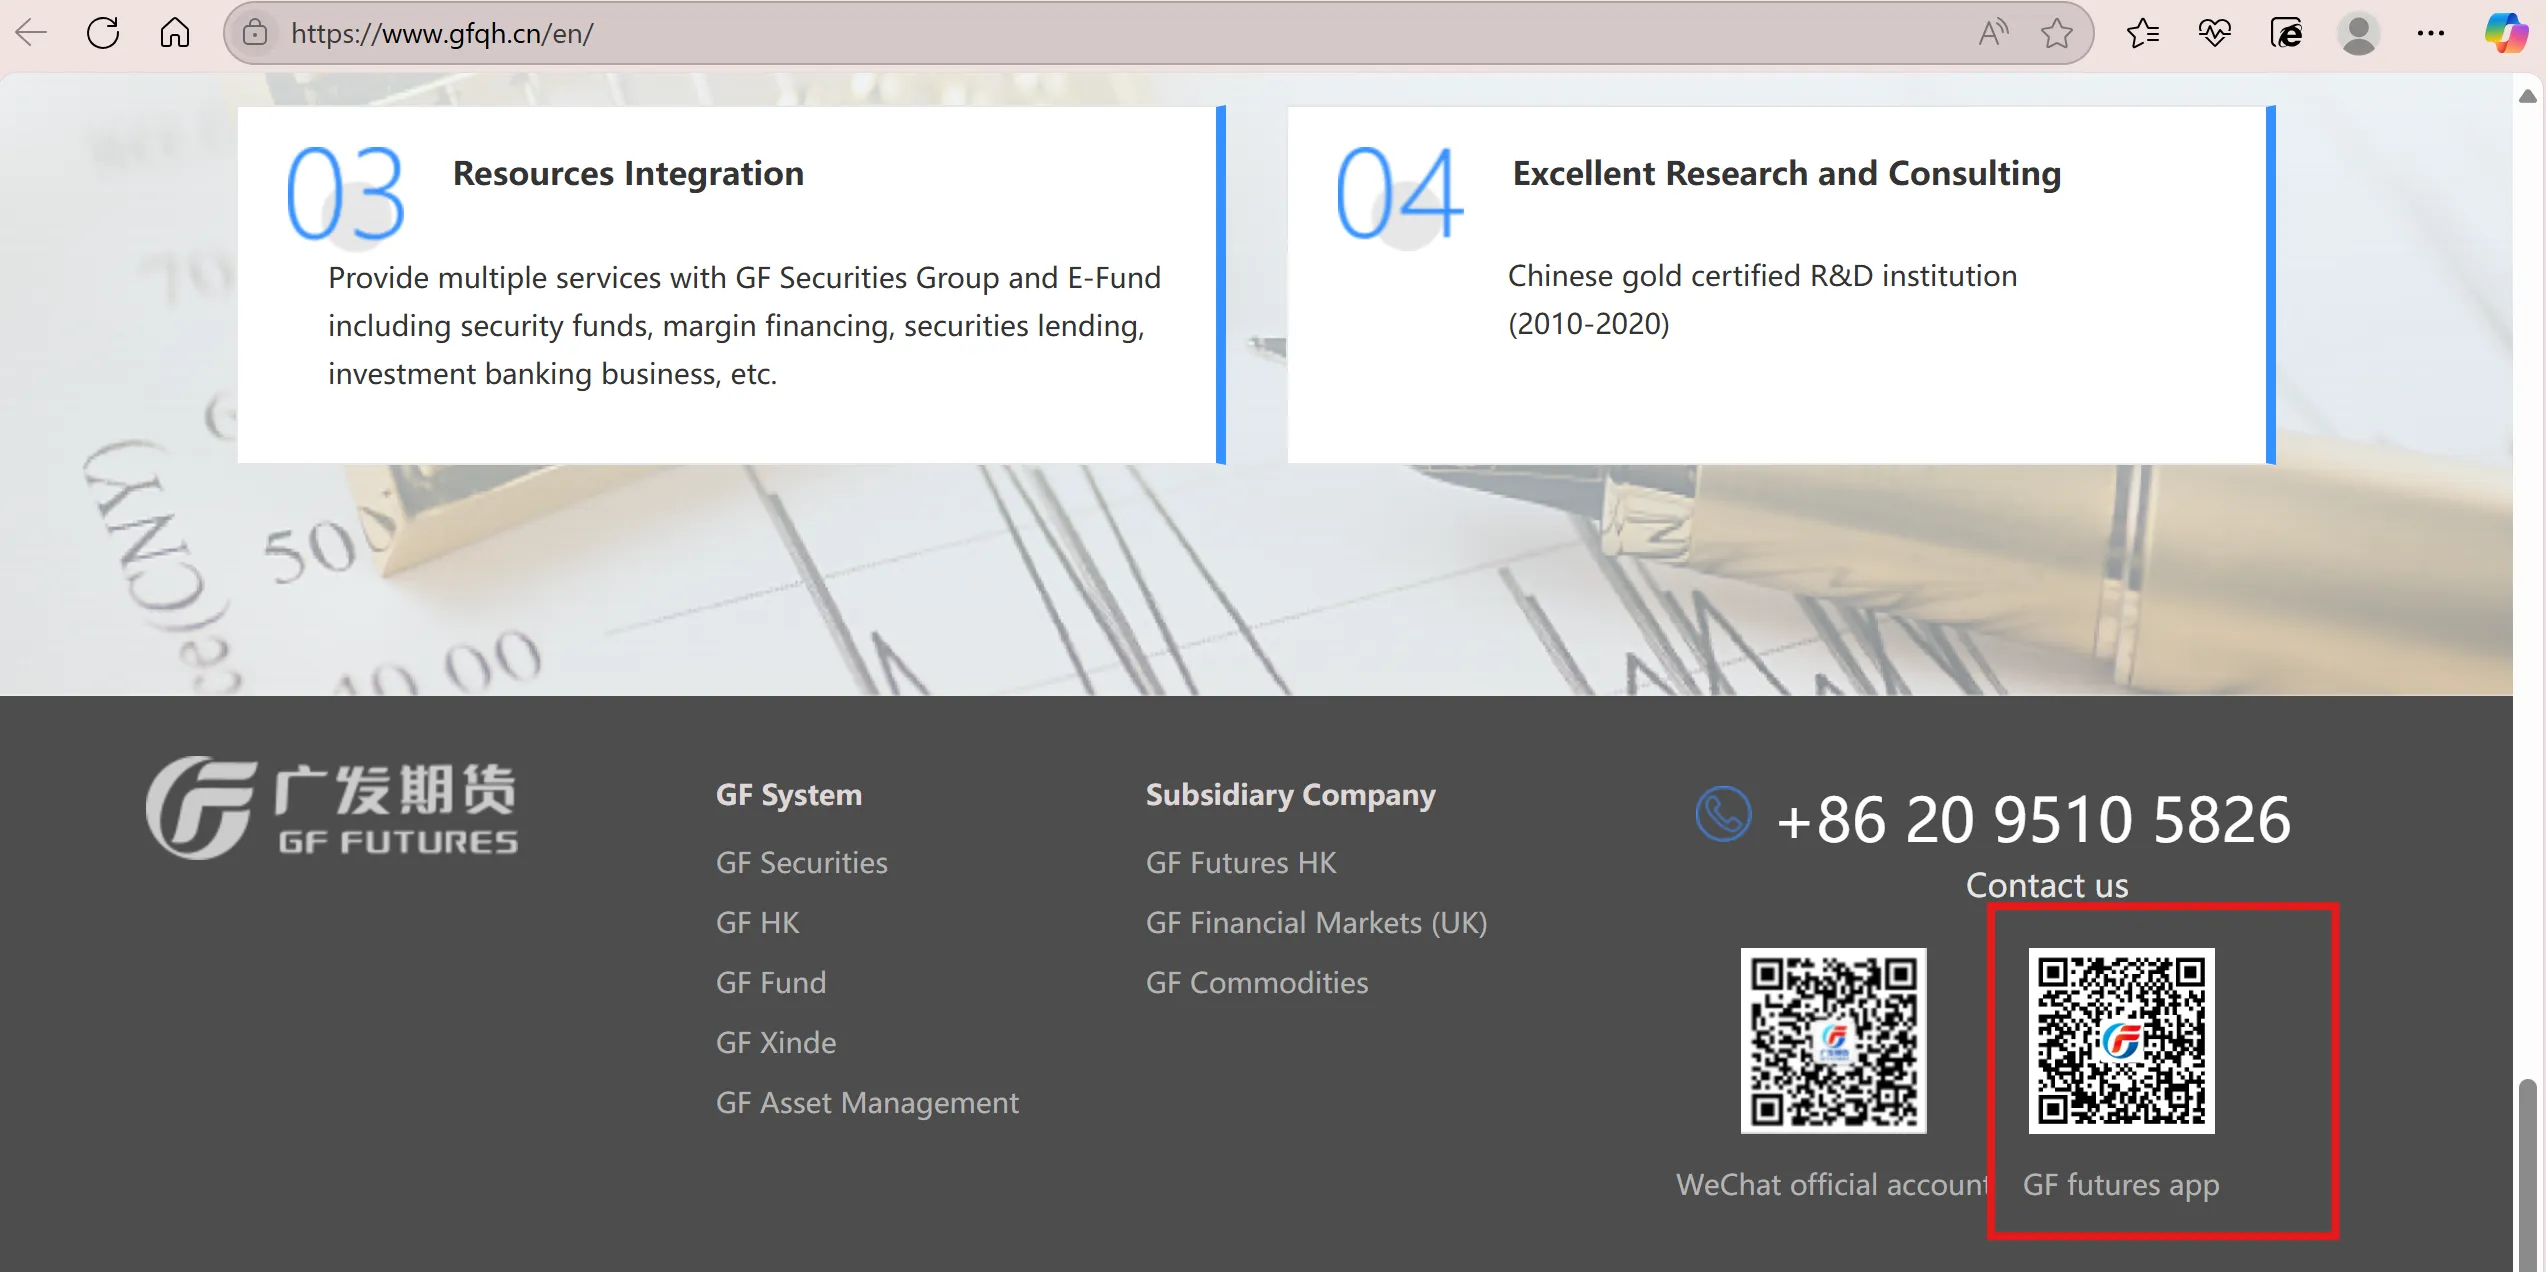Image resolution: width=2546 pixels, height=1272 pixels.
Task: Click the scrollbar up arrow
Action: pos(2528,96)
